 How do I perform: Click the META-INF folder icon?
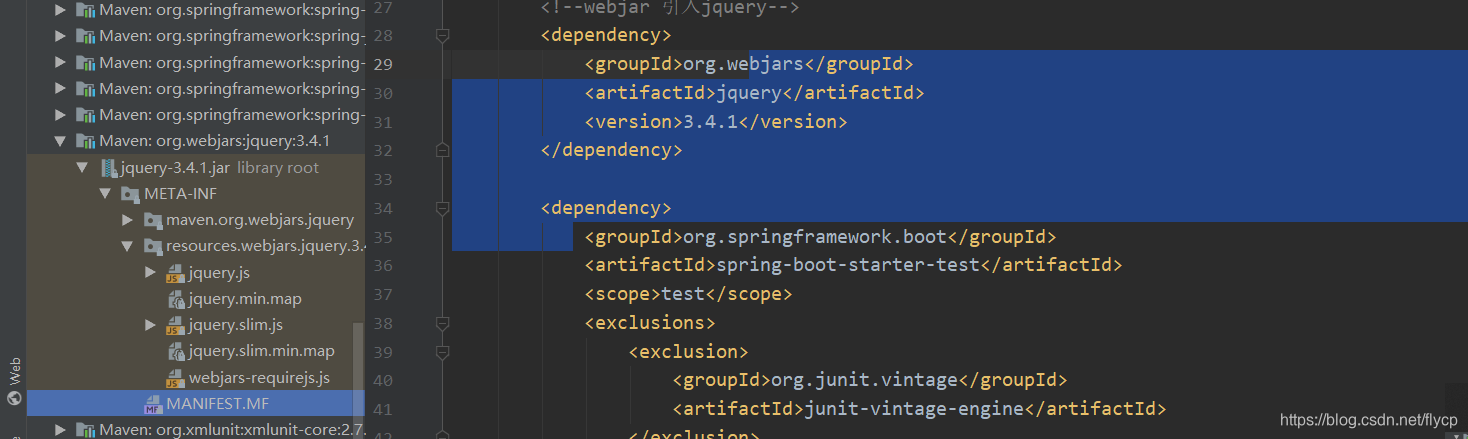(130, 193)
